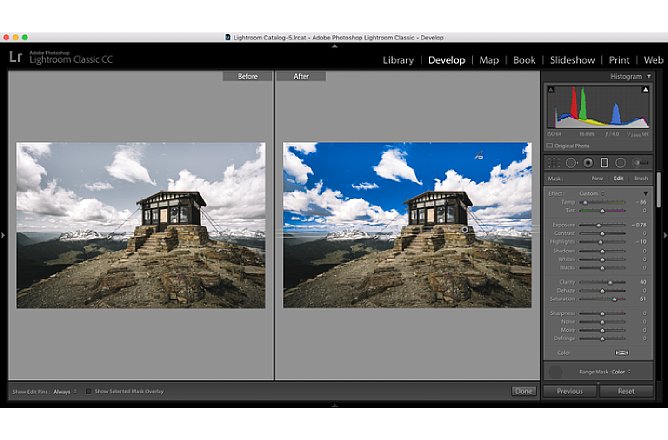Image resolution: width=668 pixels, height=440 pixels.
Task: Adjust the Highlights slider
Action: point(602,242)
